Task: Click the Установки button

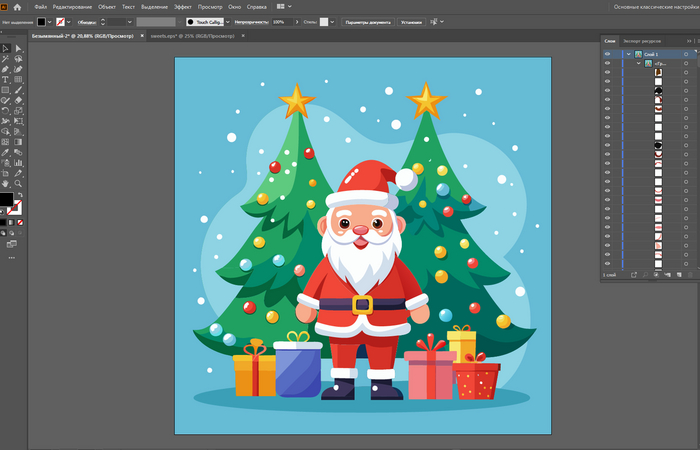Action: point(411,22)
